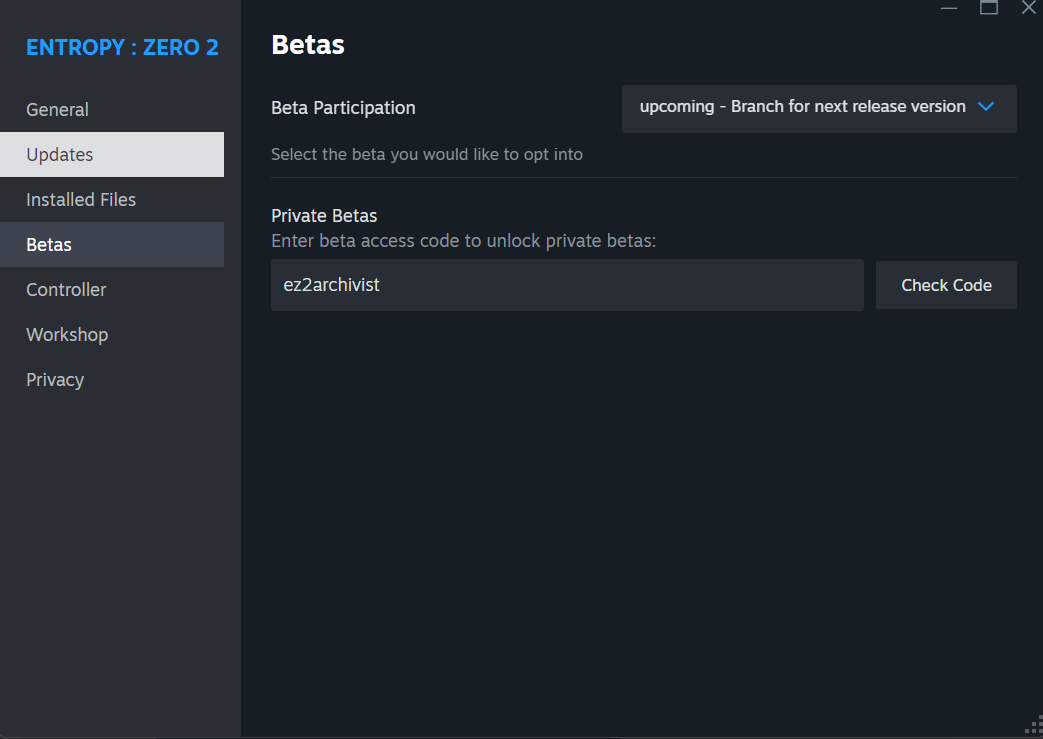This screenshot has height=739, width=1043.
Task: Select the Betas sidebar item
Action: (x=49, y=245)
